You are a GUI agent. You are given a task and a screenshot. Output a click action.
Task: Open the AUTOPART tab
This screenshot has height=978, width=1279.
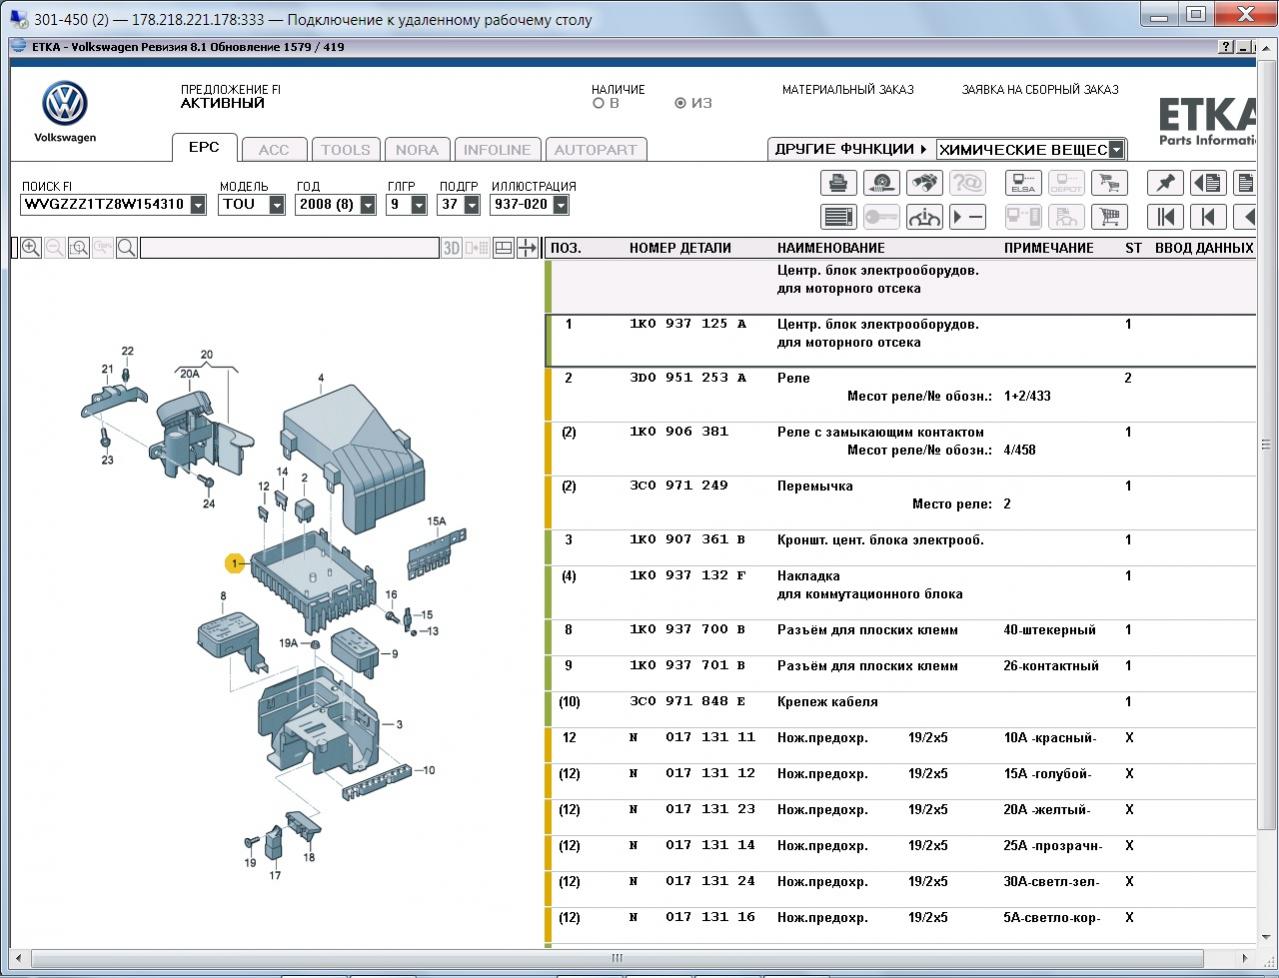click(596, 150)
